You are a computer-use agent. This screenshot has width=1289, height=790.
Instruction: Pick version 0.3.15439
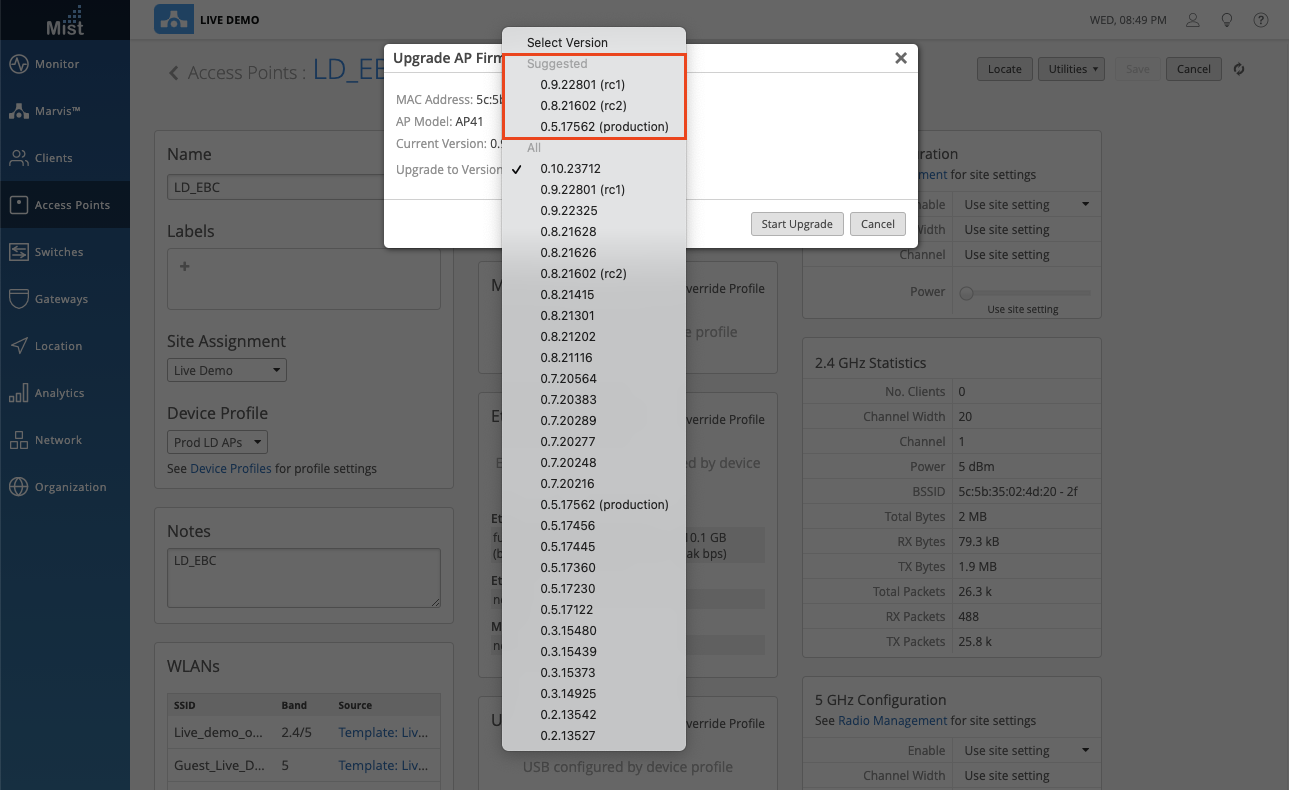594,651
